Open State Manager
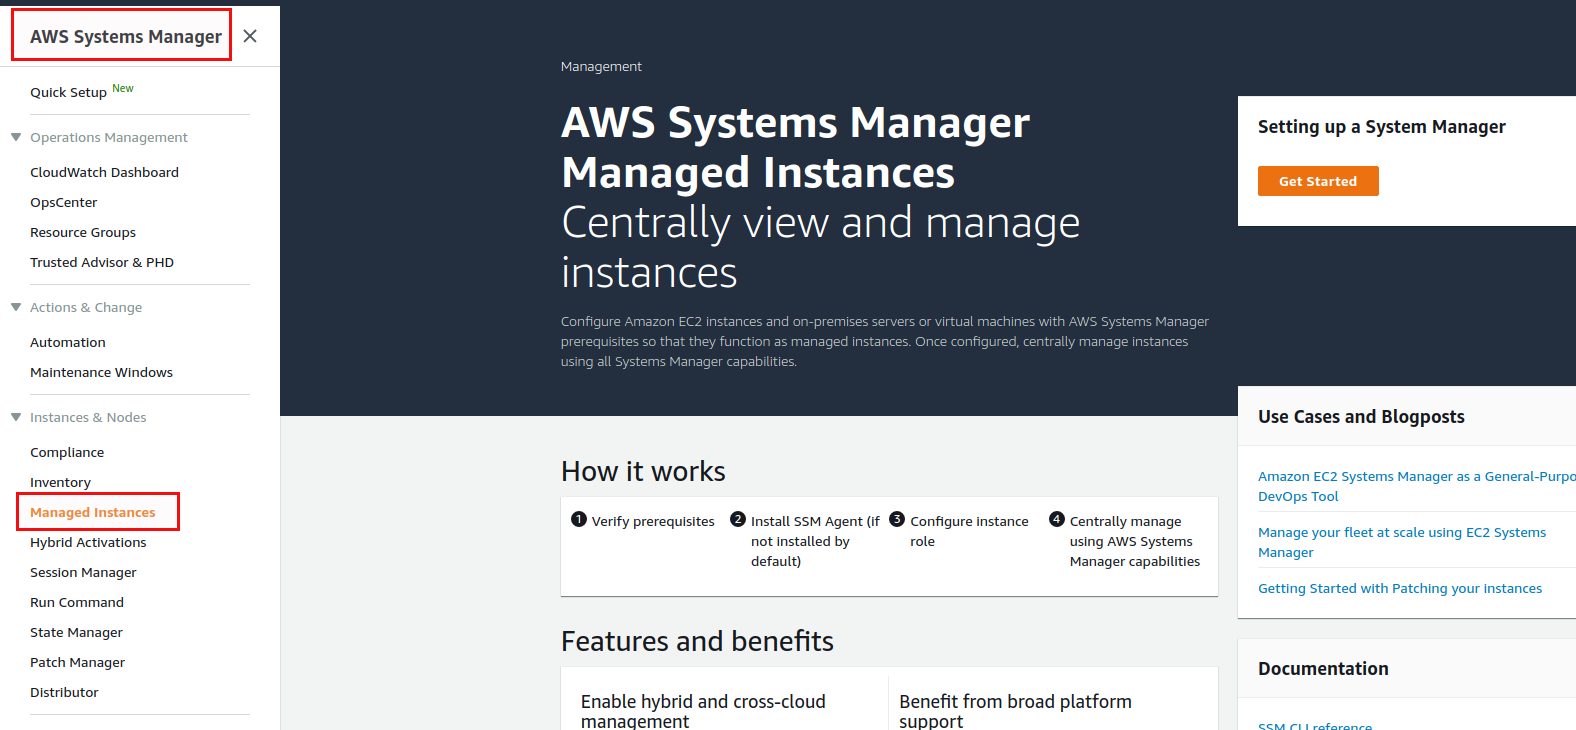 76,632
